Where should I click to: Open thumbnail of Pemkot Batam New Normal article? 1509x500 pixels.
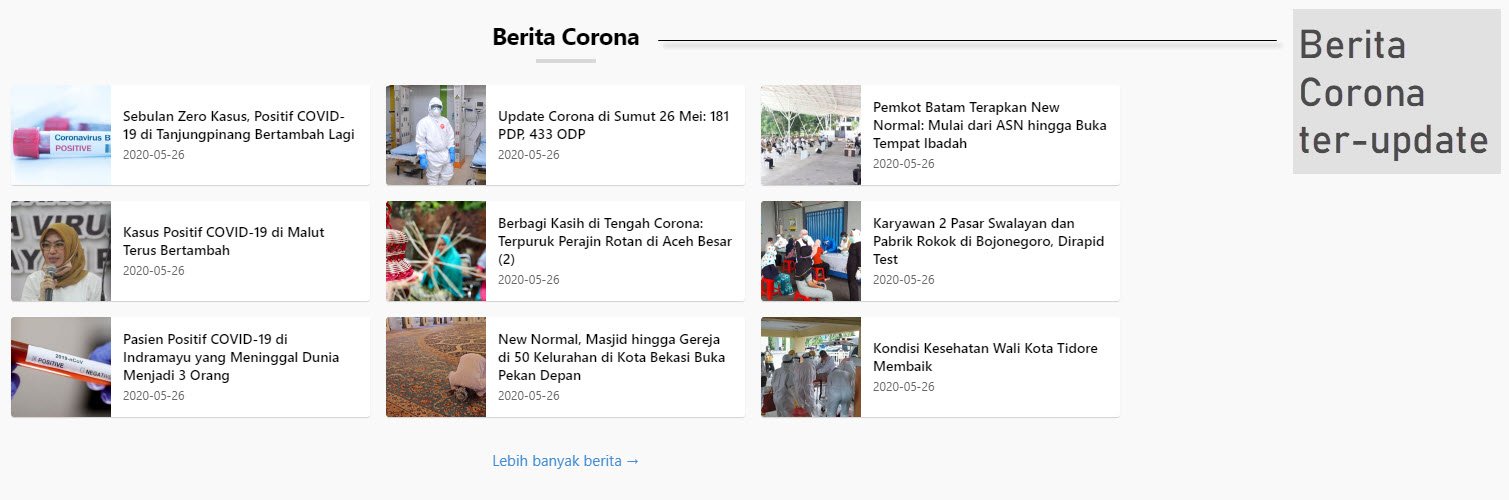(x=811, y=135)
